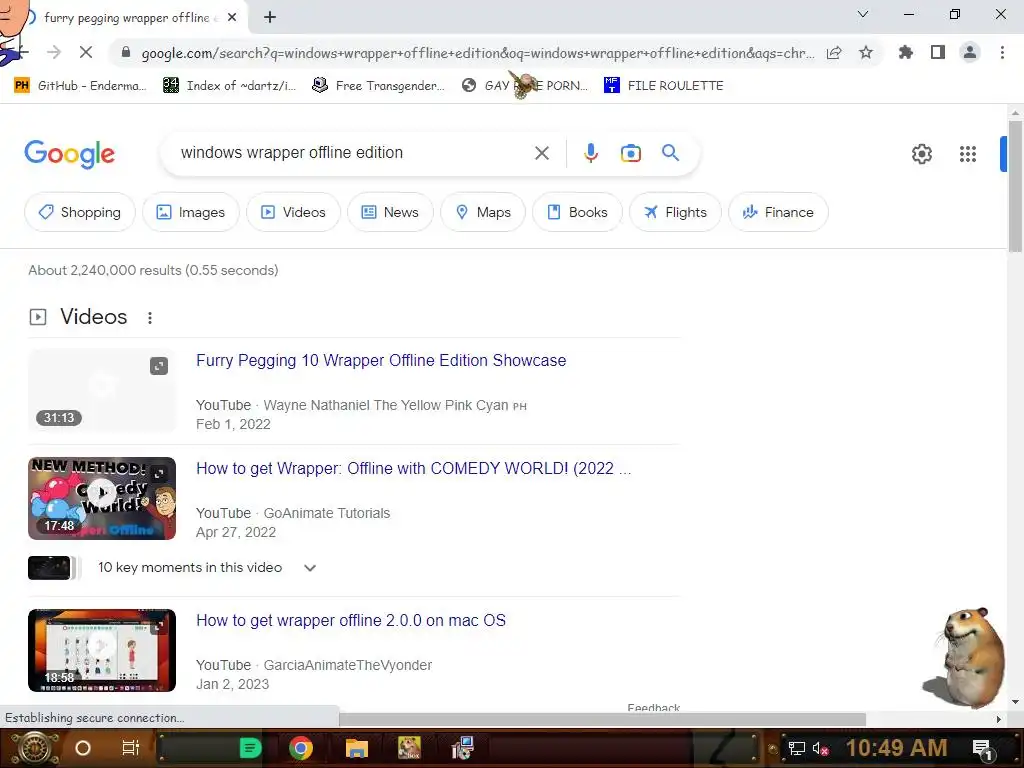Bookmark this page with the star
The image size is (1024, 768).
(865, 52)
